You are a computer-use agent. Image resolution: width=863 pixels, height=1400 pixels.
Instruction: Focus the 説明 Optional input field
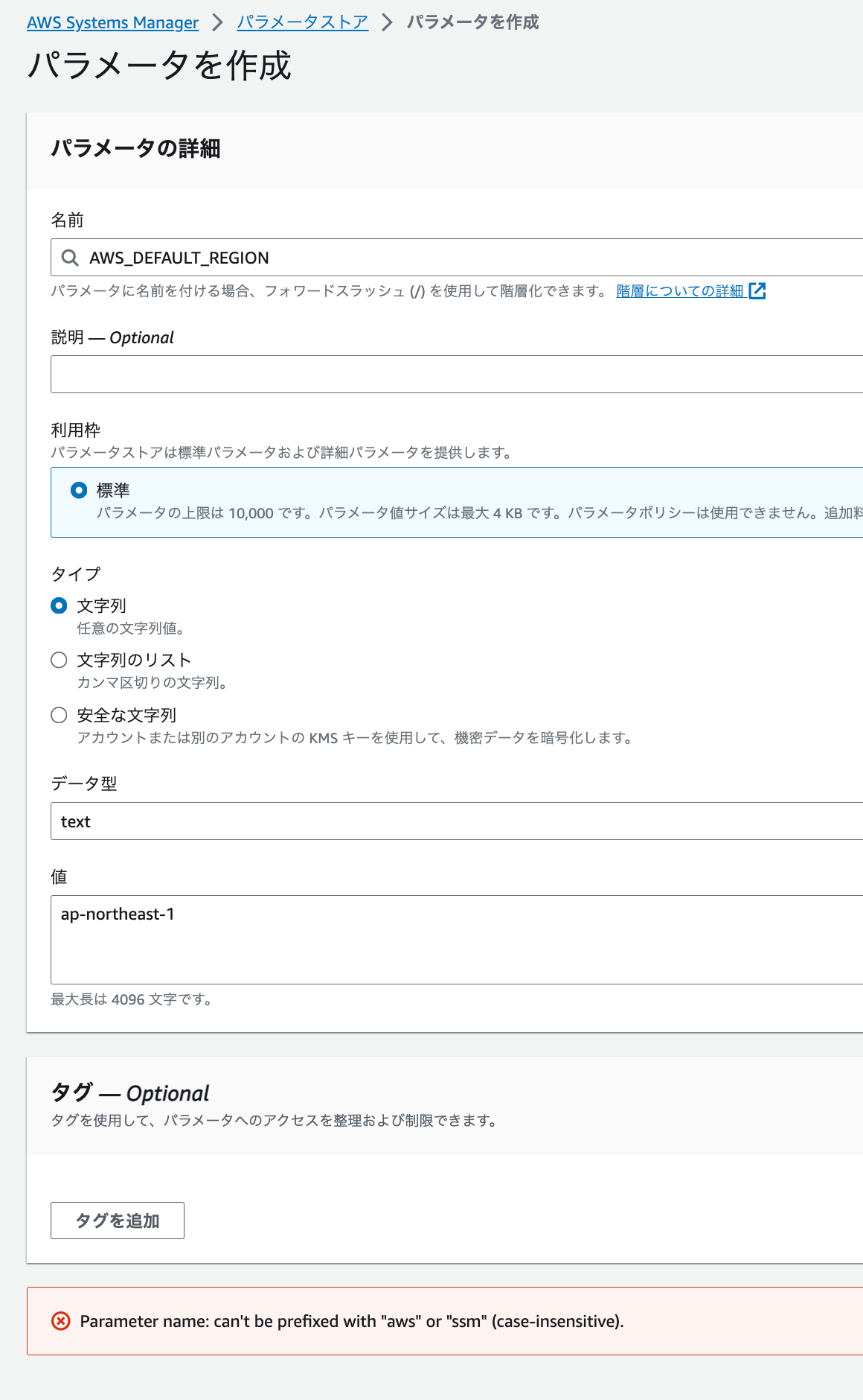pos(457,374)
